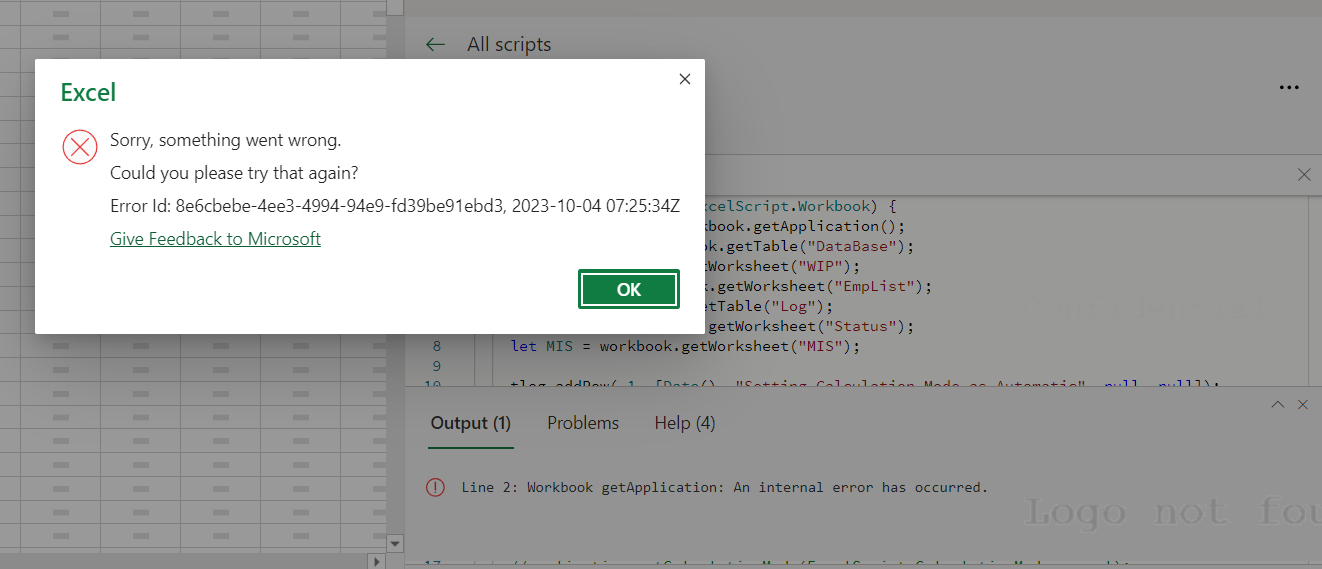Click the "Sorry, something went wrong." message
Screen dimensions: 1322x569
226,140
